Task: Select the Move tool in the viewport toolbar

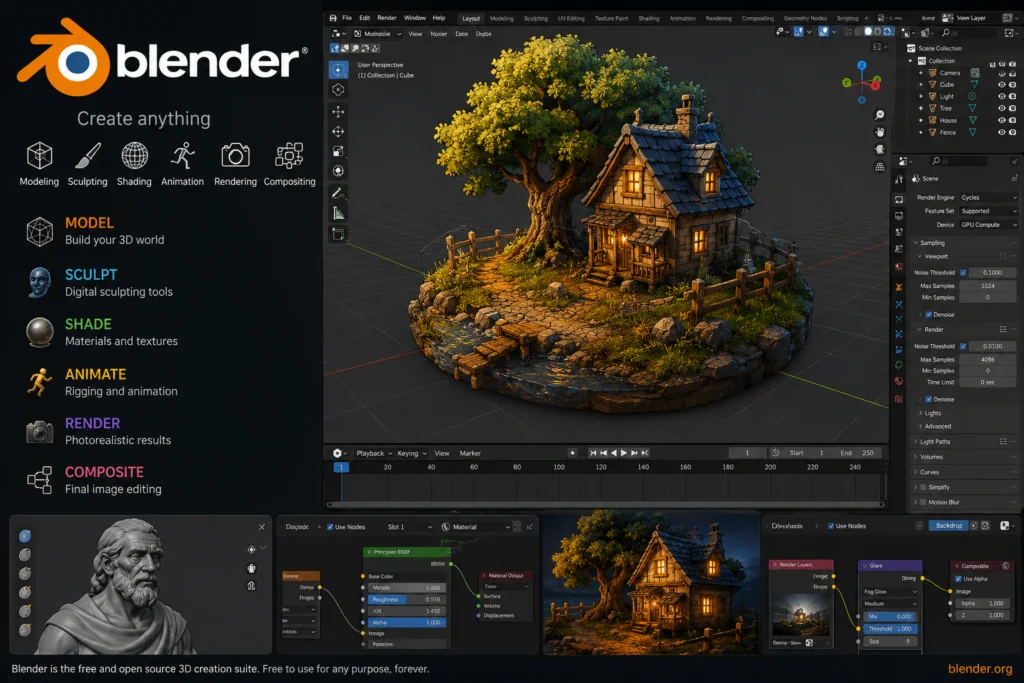Action: (338, 112)
